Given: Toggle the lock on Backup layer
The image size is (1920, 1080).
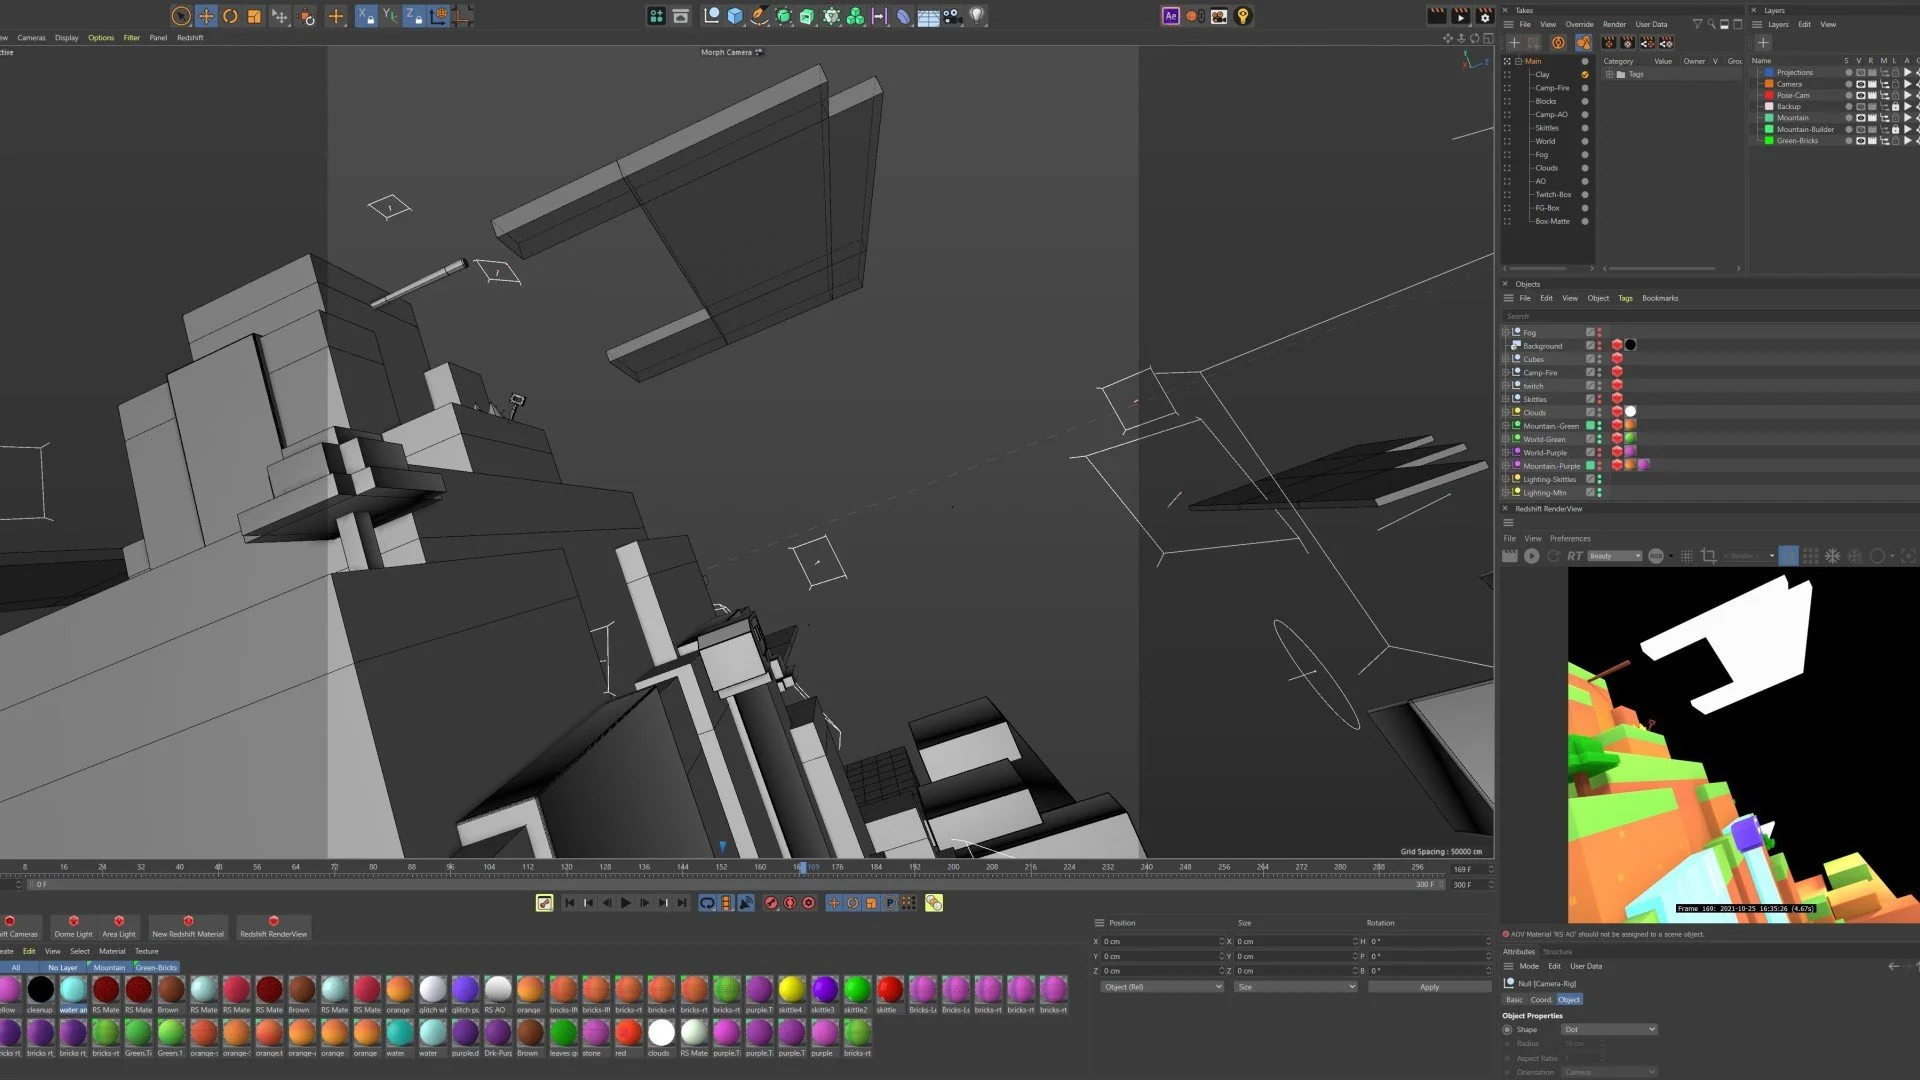Looking at the screenshot, I should click(x=1895, y=107).
